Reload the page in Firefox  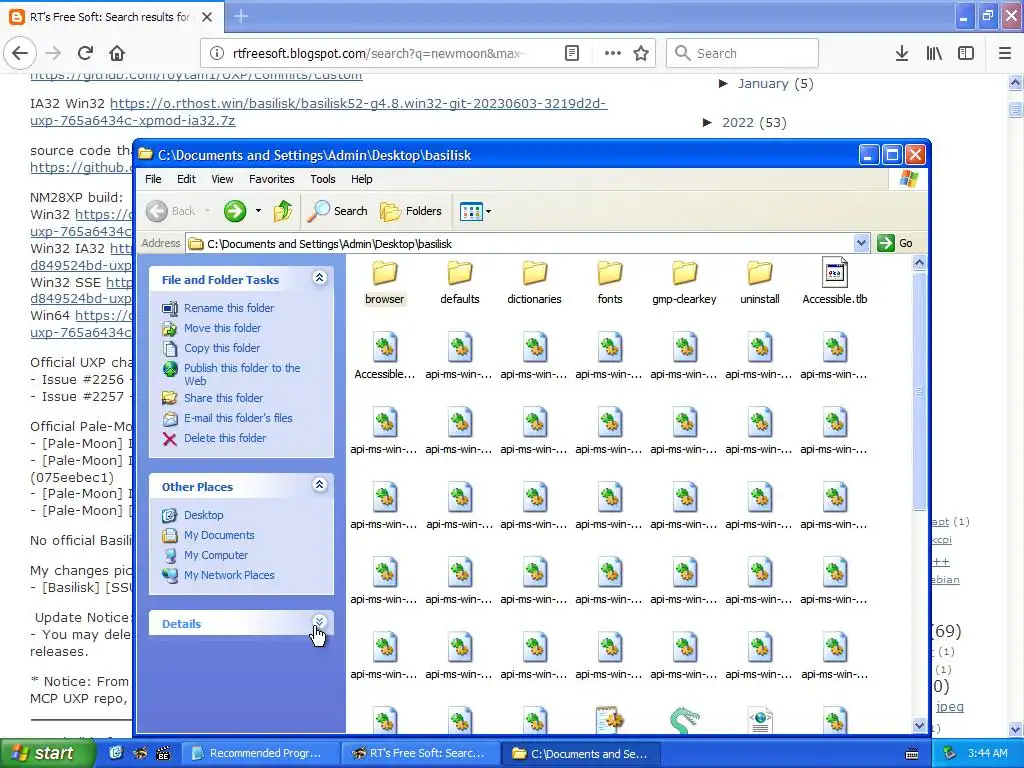[85, 53]
